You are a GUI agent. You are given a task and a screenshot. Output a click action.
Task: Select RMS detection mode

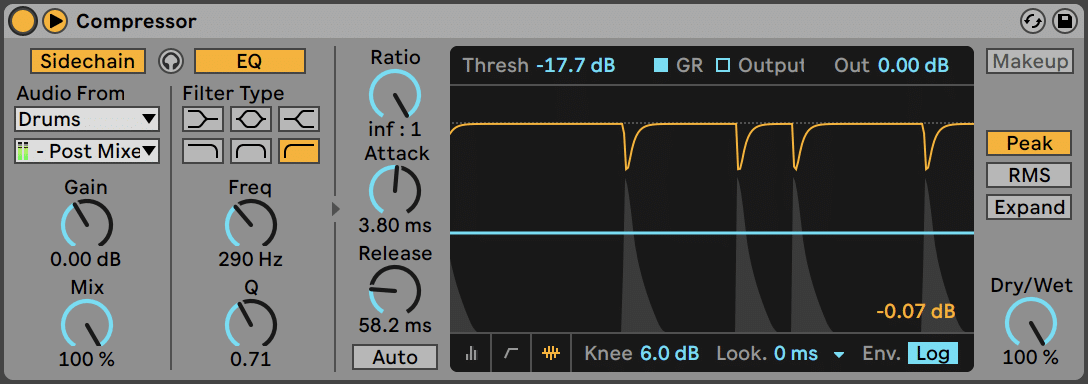tap(1030, 175)
